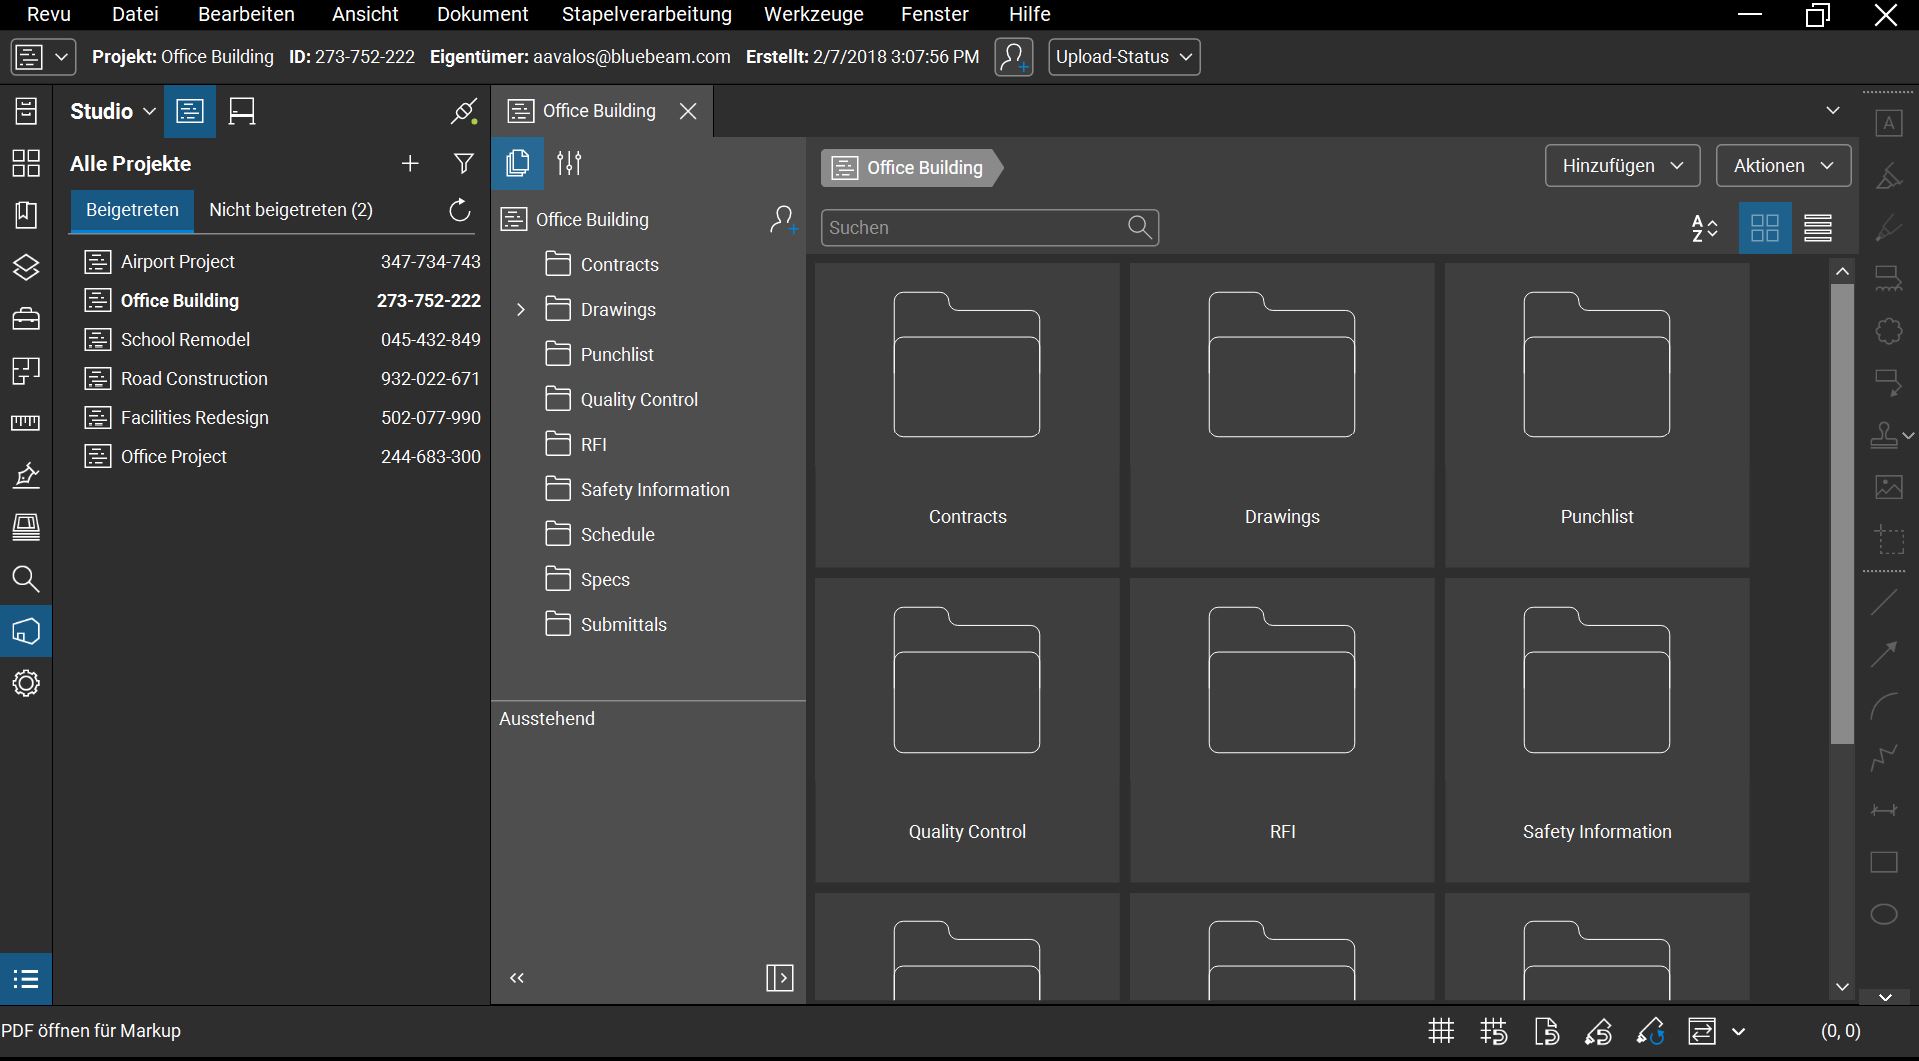The image size is (1919, 1061).
Task: Activate the Office Building document tab
Action: (x=599, y=111)
